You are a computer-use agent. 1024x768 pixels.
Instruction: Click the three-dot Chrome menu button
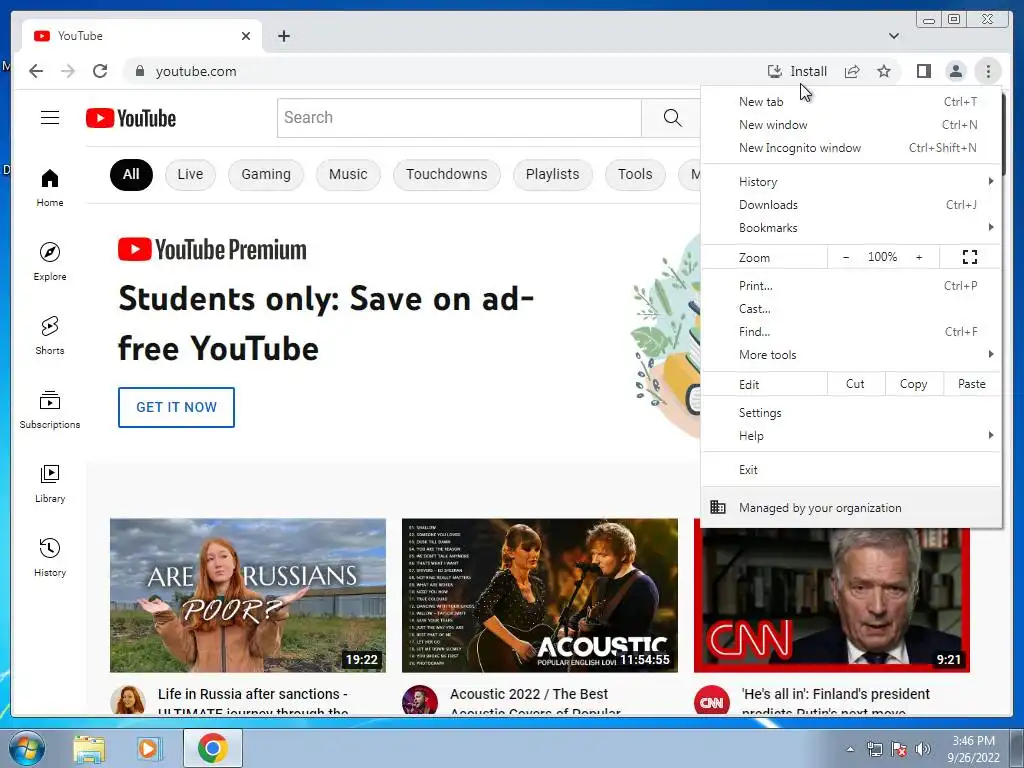point(987,71)
